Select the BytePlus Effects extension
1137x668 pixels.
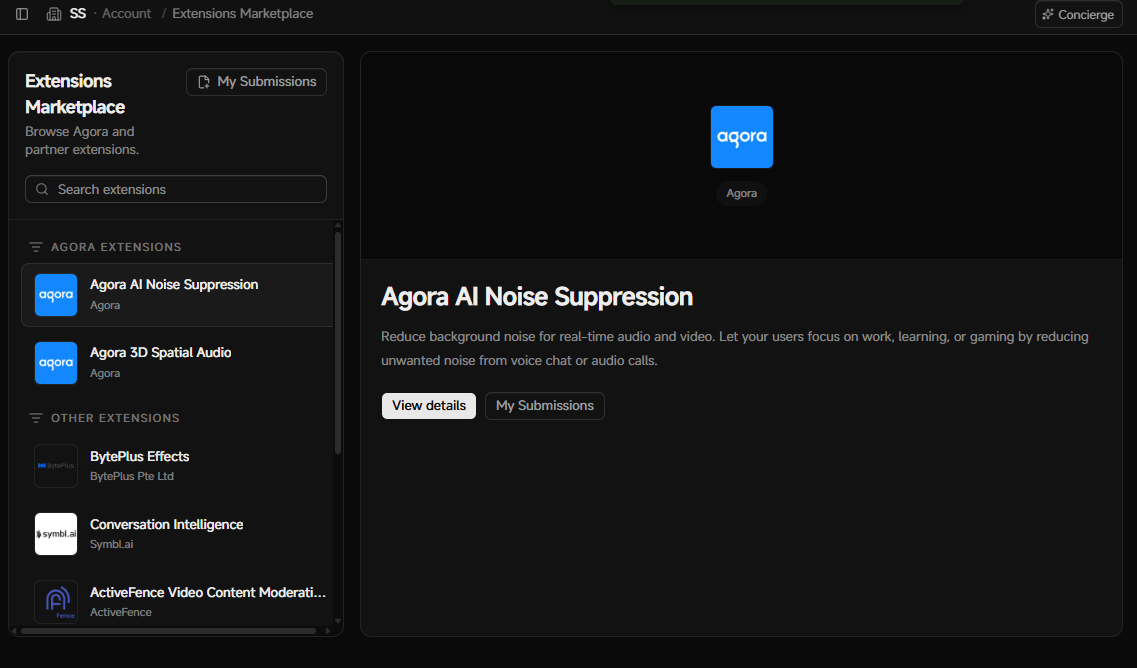(x=177, y=466)
